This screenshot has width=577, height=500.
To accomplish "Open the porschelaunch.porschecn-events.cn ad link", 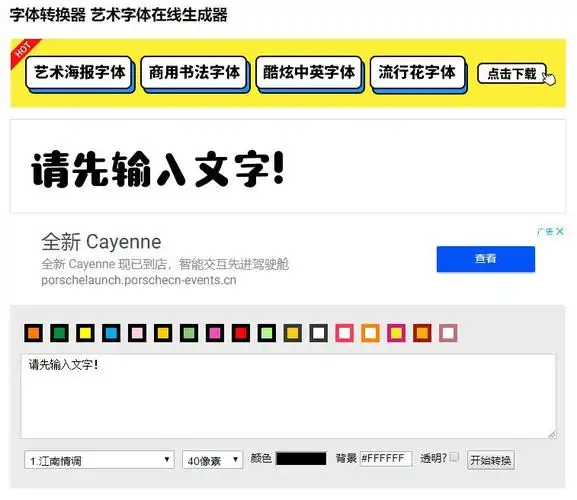I will pos(139,280).
